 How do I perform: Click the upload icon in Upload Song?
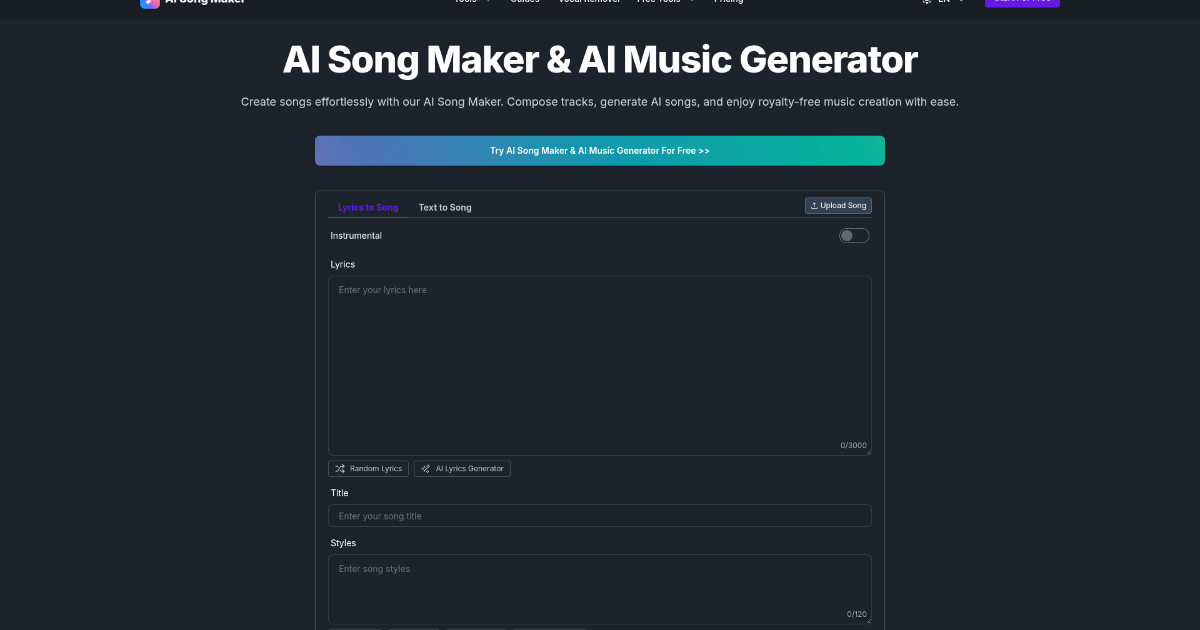(x=816, y=205)
